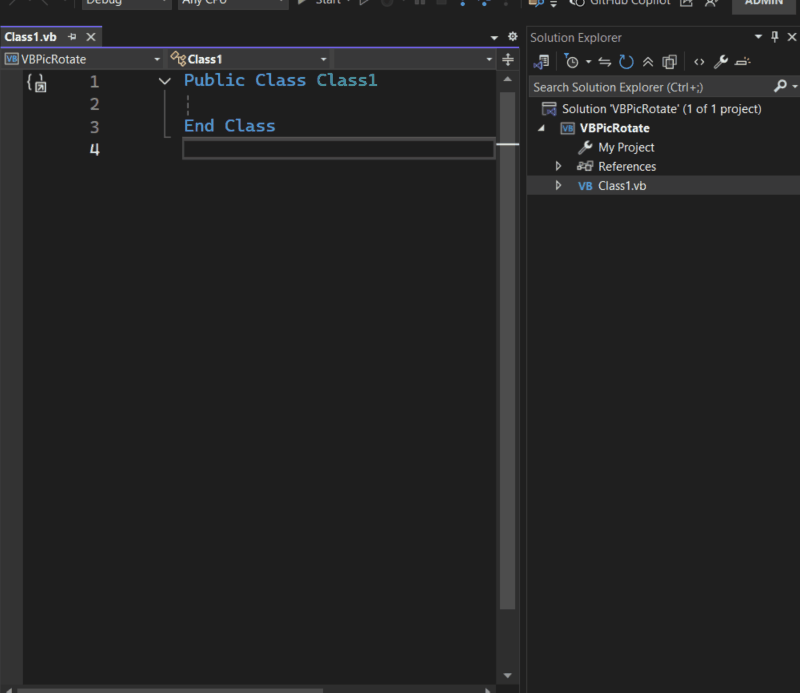The height and width of the screenshot is (693, 800).
Task: Close the Class1.vb tab
Action: [91, 37]
